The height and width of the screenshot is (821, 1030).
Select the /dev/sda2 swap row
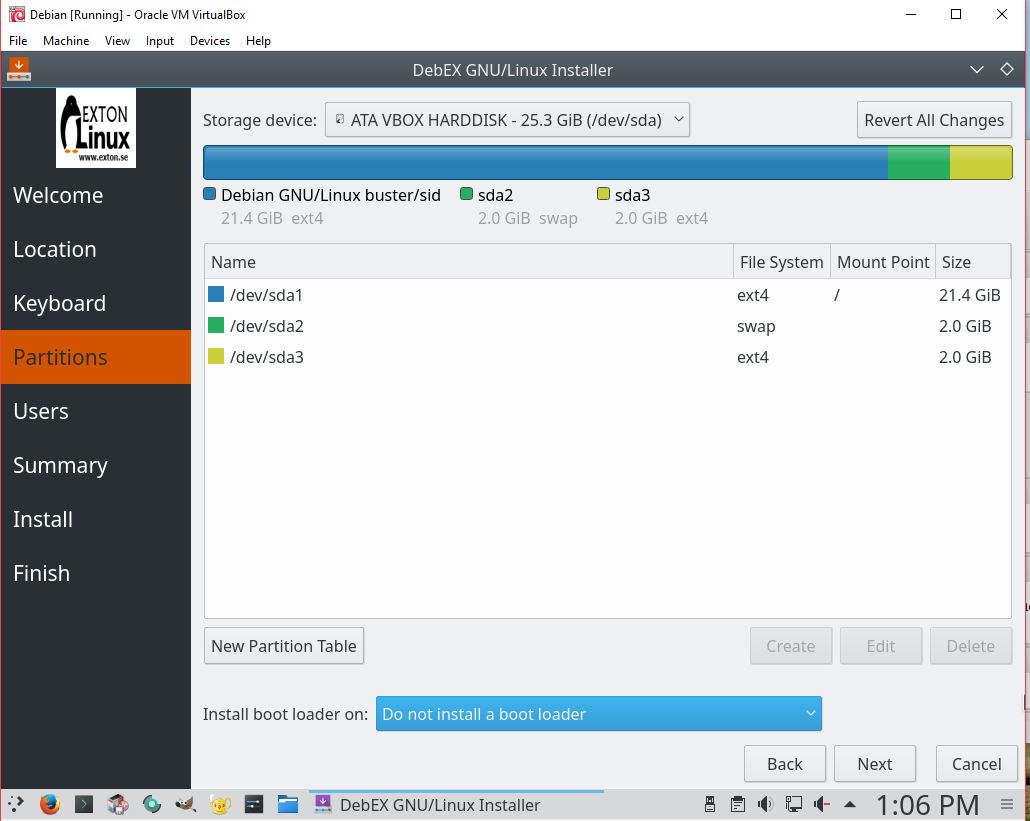click(608, 326)
